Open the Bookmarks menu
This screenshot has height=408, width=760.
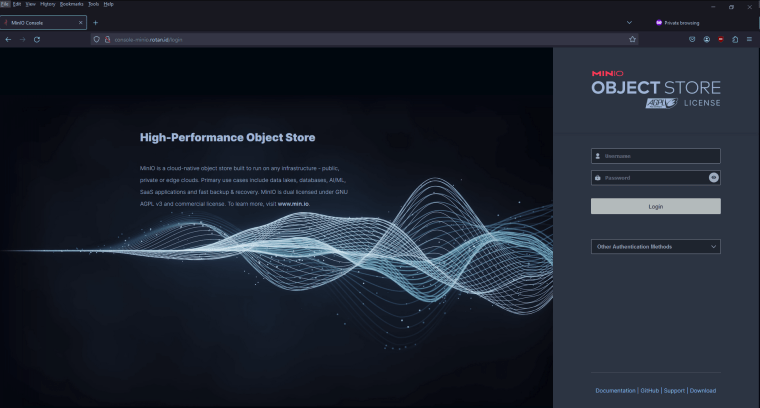(71, 4)
